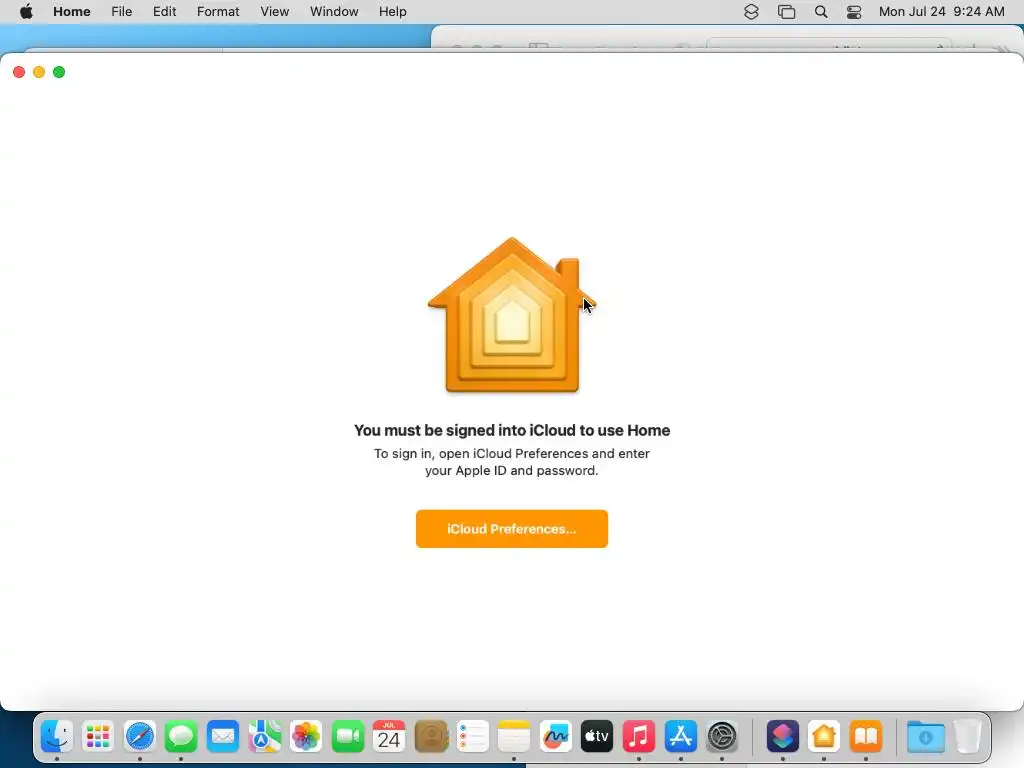Open Calendar from the Dock

pyautogui.click(x=389, y=737)
